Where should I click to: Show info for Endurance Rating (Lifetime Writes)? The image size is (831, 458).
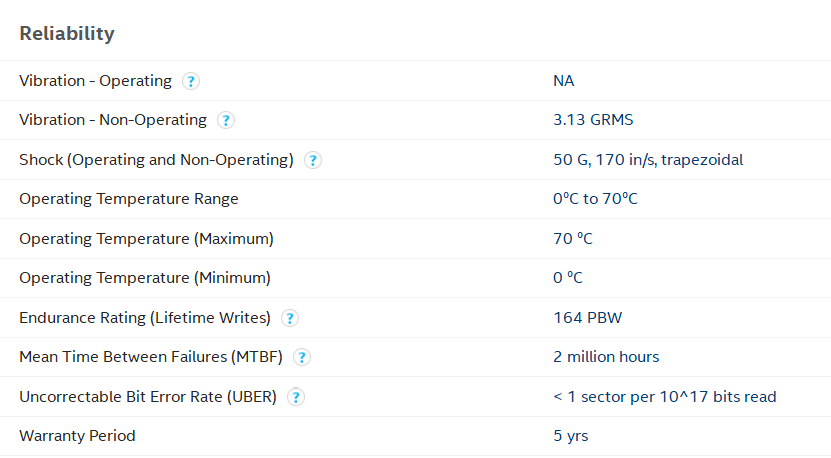point(289,318)
